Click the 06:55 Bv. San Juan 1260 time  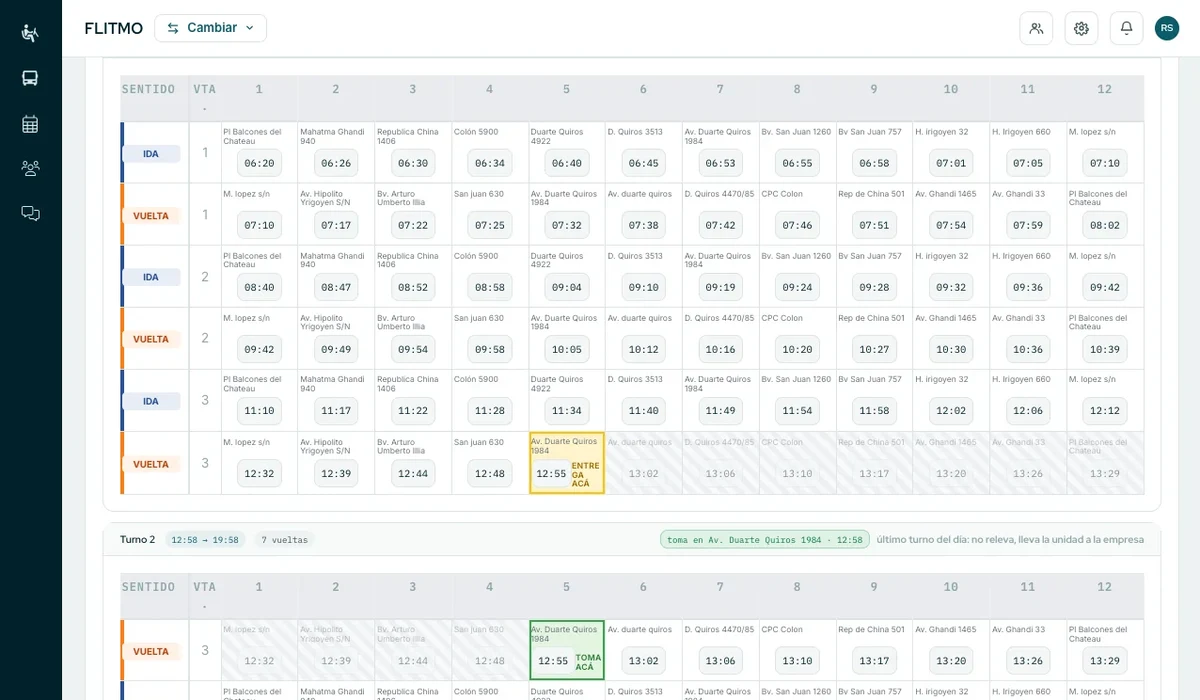[x=797, y=163]
